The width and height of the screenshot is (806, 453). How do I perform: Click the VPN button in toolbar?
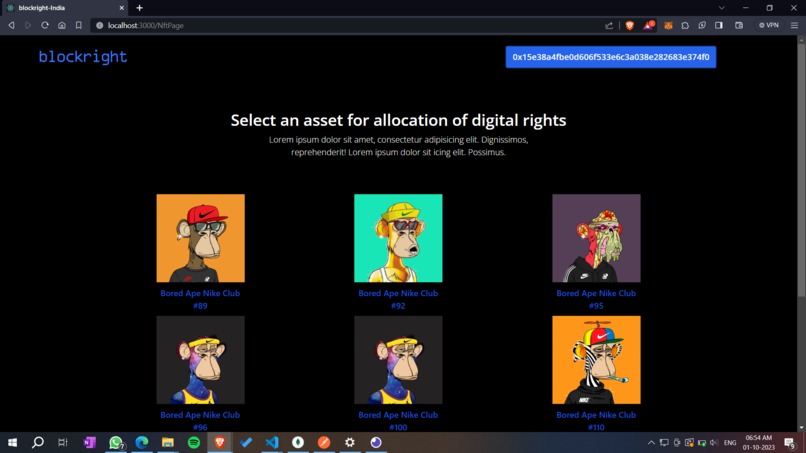coord(768,25)
